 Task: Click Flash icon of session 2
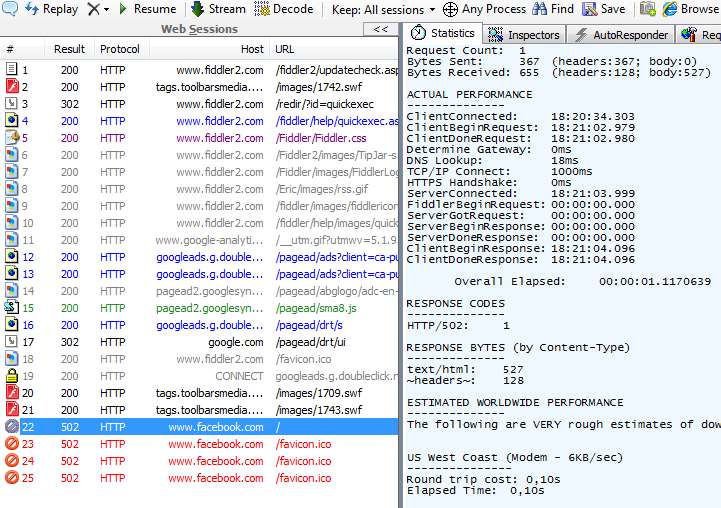coord(11,86)
